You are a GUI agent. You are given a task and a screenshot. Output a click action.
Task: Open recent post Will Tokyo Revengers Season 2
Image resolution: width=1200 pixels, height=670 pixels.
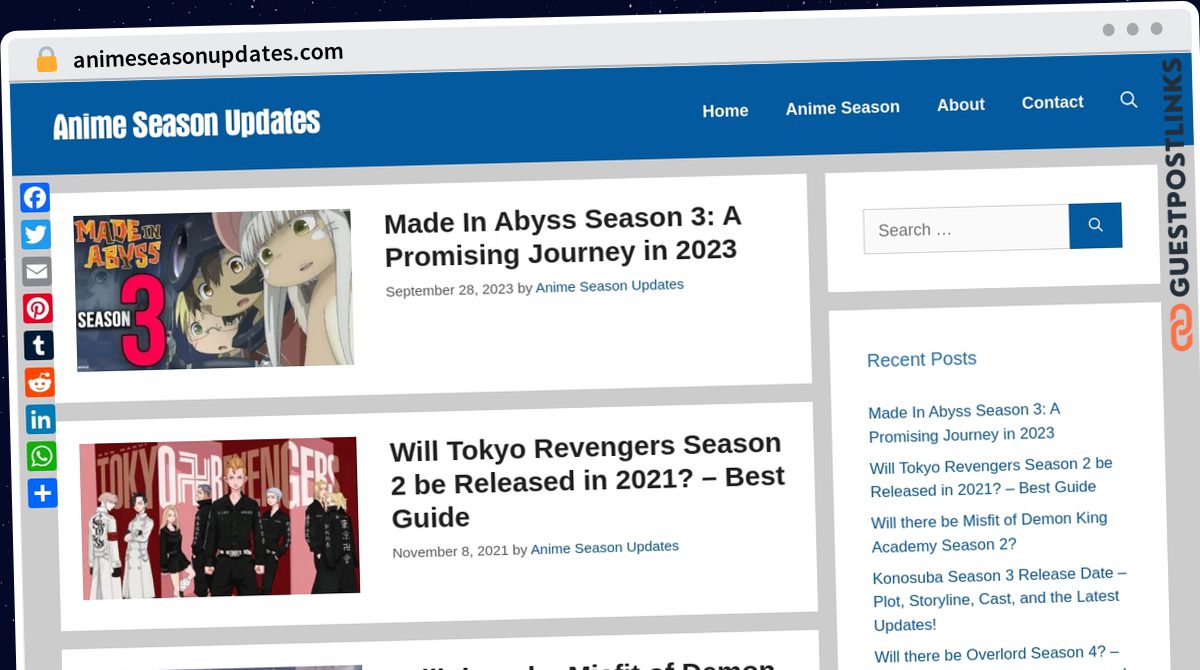pos(991,477)
